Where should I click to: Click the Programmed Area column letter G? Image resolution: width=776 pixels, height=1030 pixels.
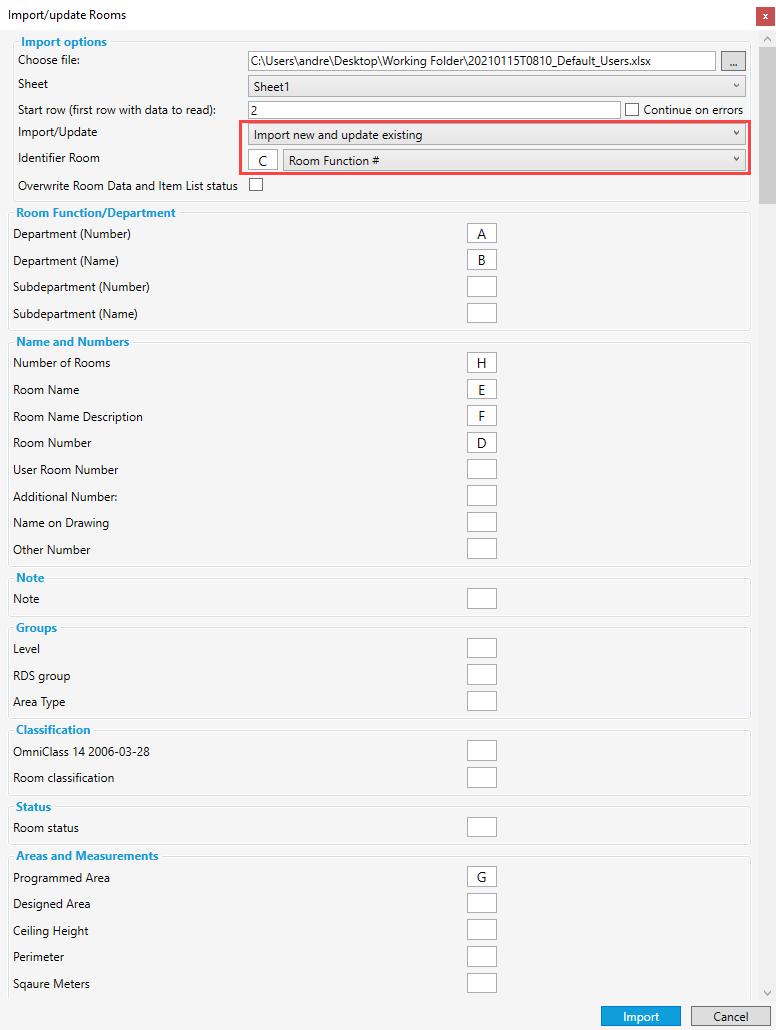[x=481, y=876]
